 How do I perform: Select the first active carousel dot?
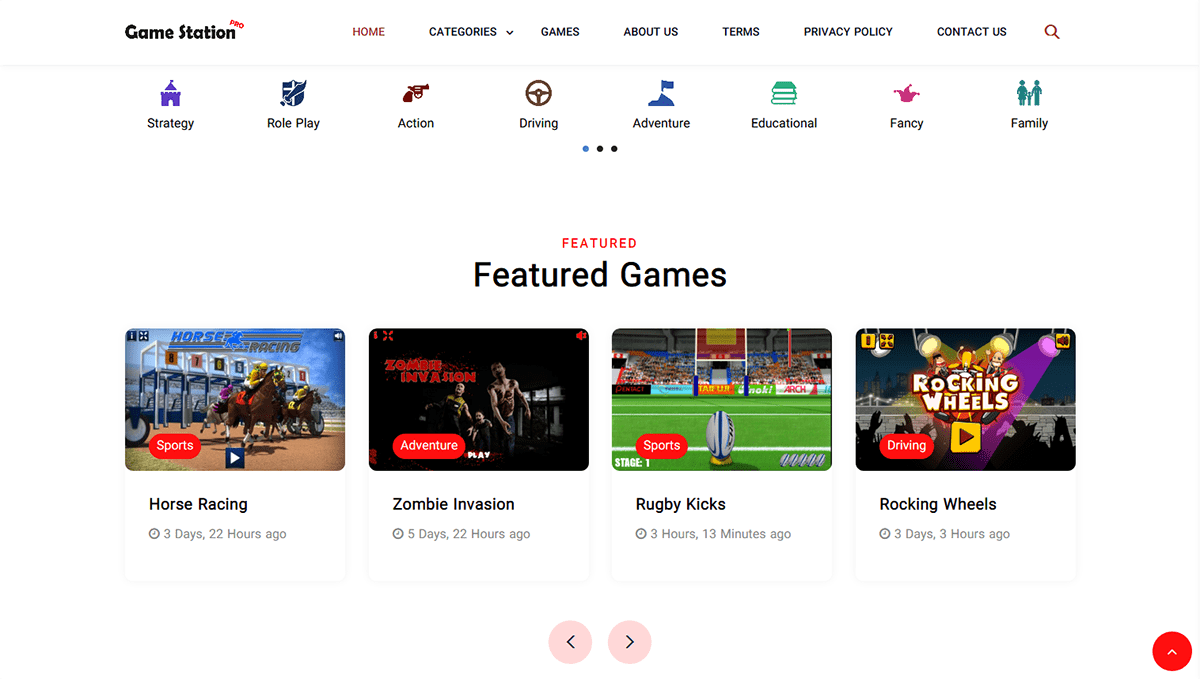pyautogui.click(x=586, y=149)
